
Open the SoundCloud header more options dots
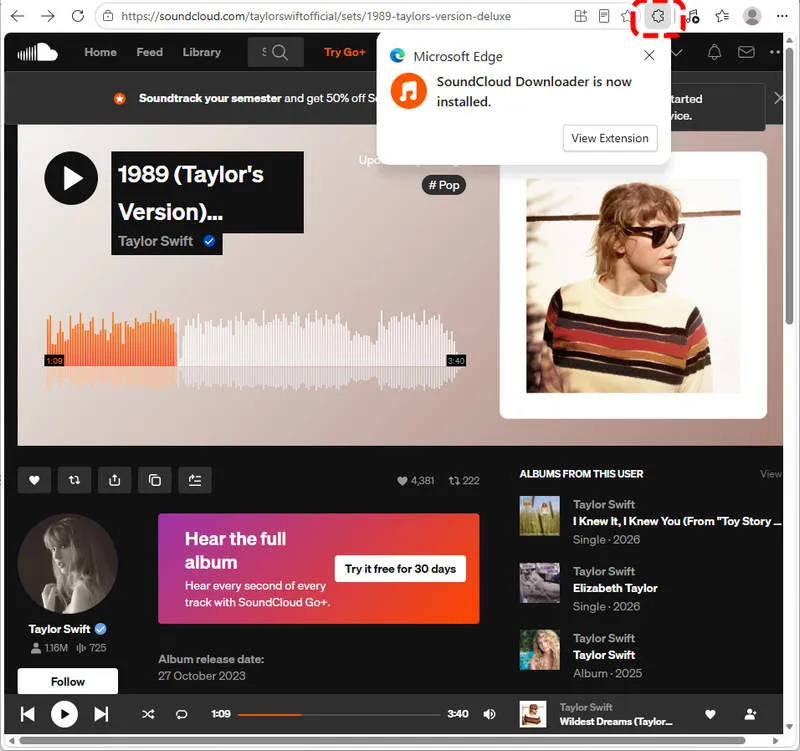775,52
